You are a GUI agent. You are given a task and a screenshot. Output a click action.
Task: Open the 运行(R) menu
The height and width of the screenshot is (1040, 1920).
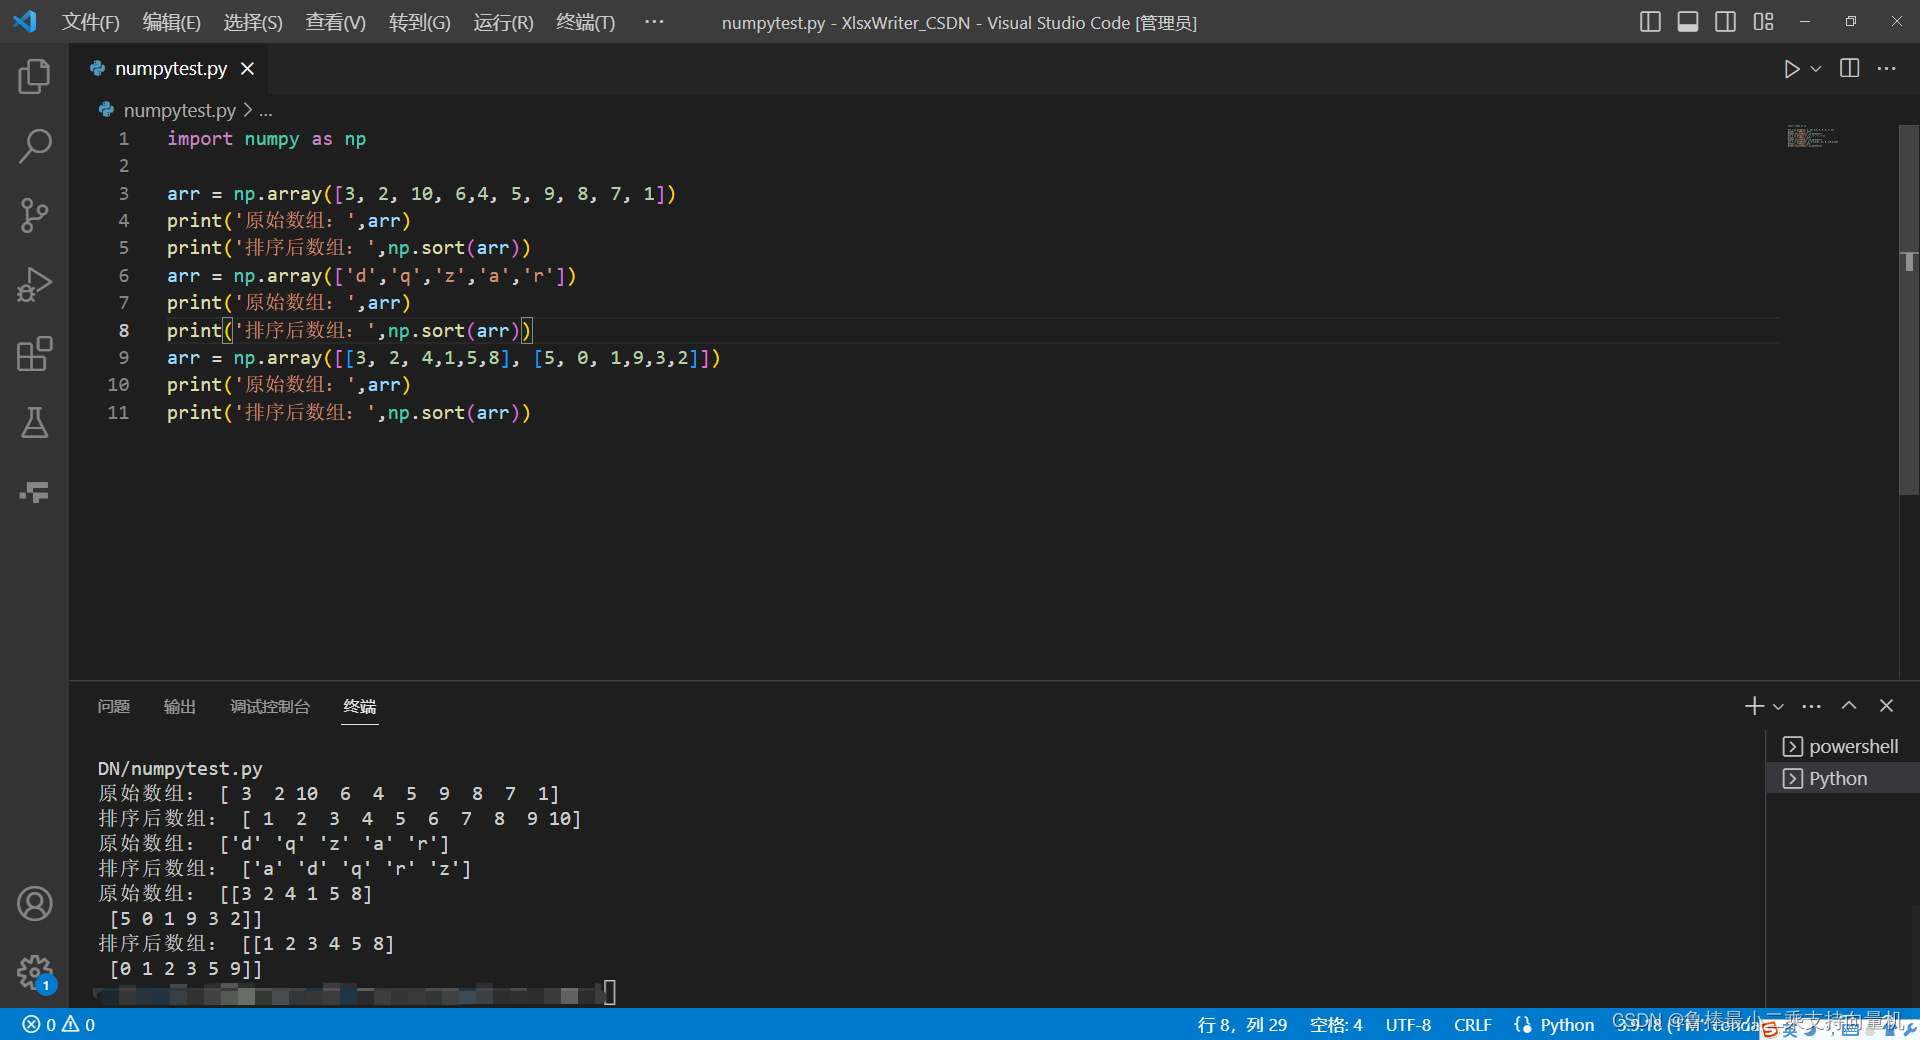[504, 22]
